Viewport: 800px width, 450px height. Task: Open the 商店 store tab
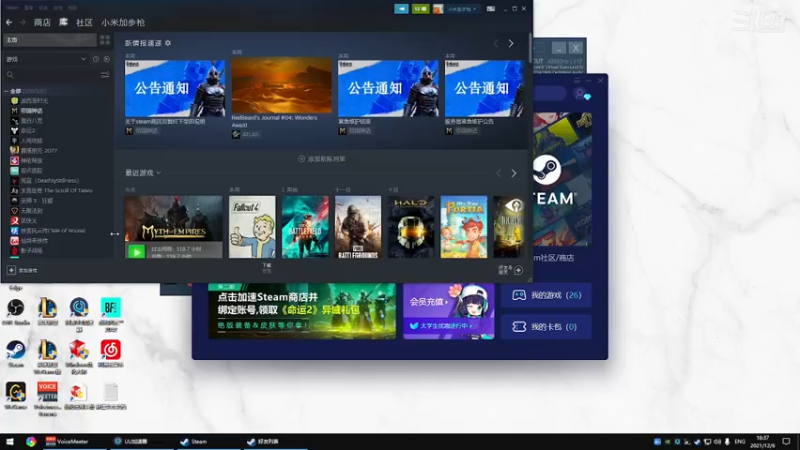42,22
